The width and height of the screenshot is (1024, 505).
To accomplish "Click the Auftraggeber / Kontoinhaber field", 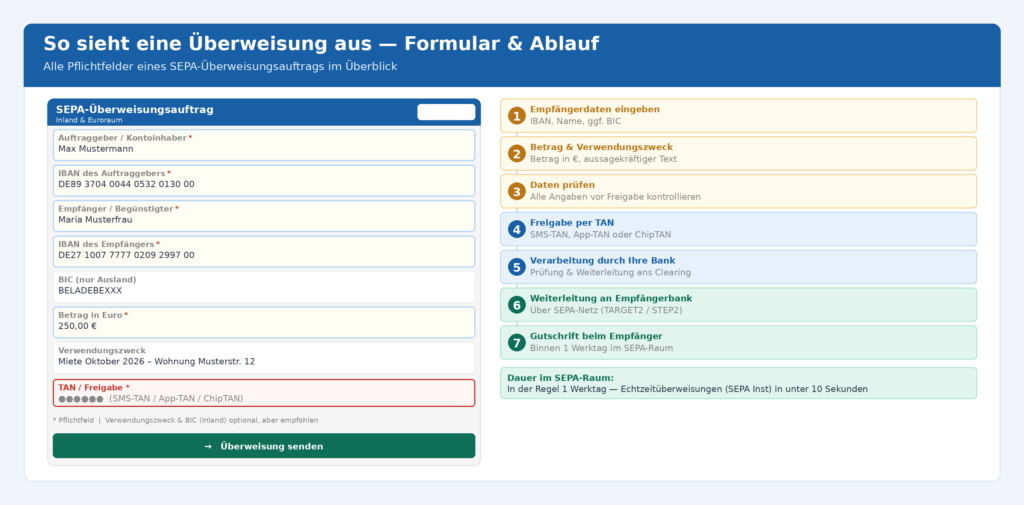I will click(x=264, y=145).
